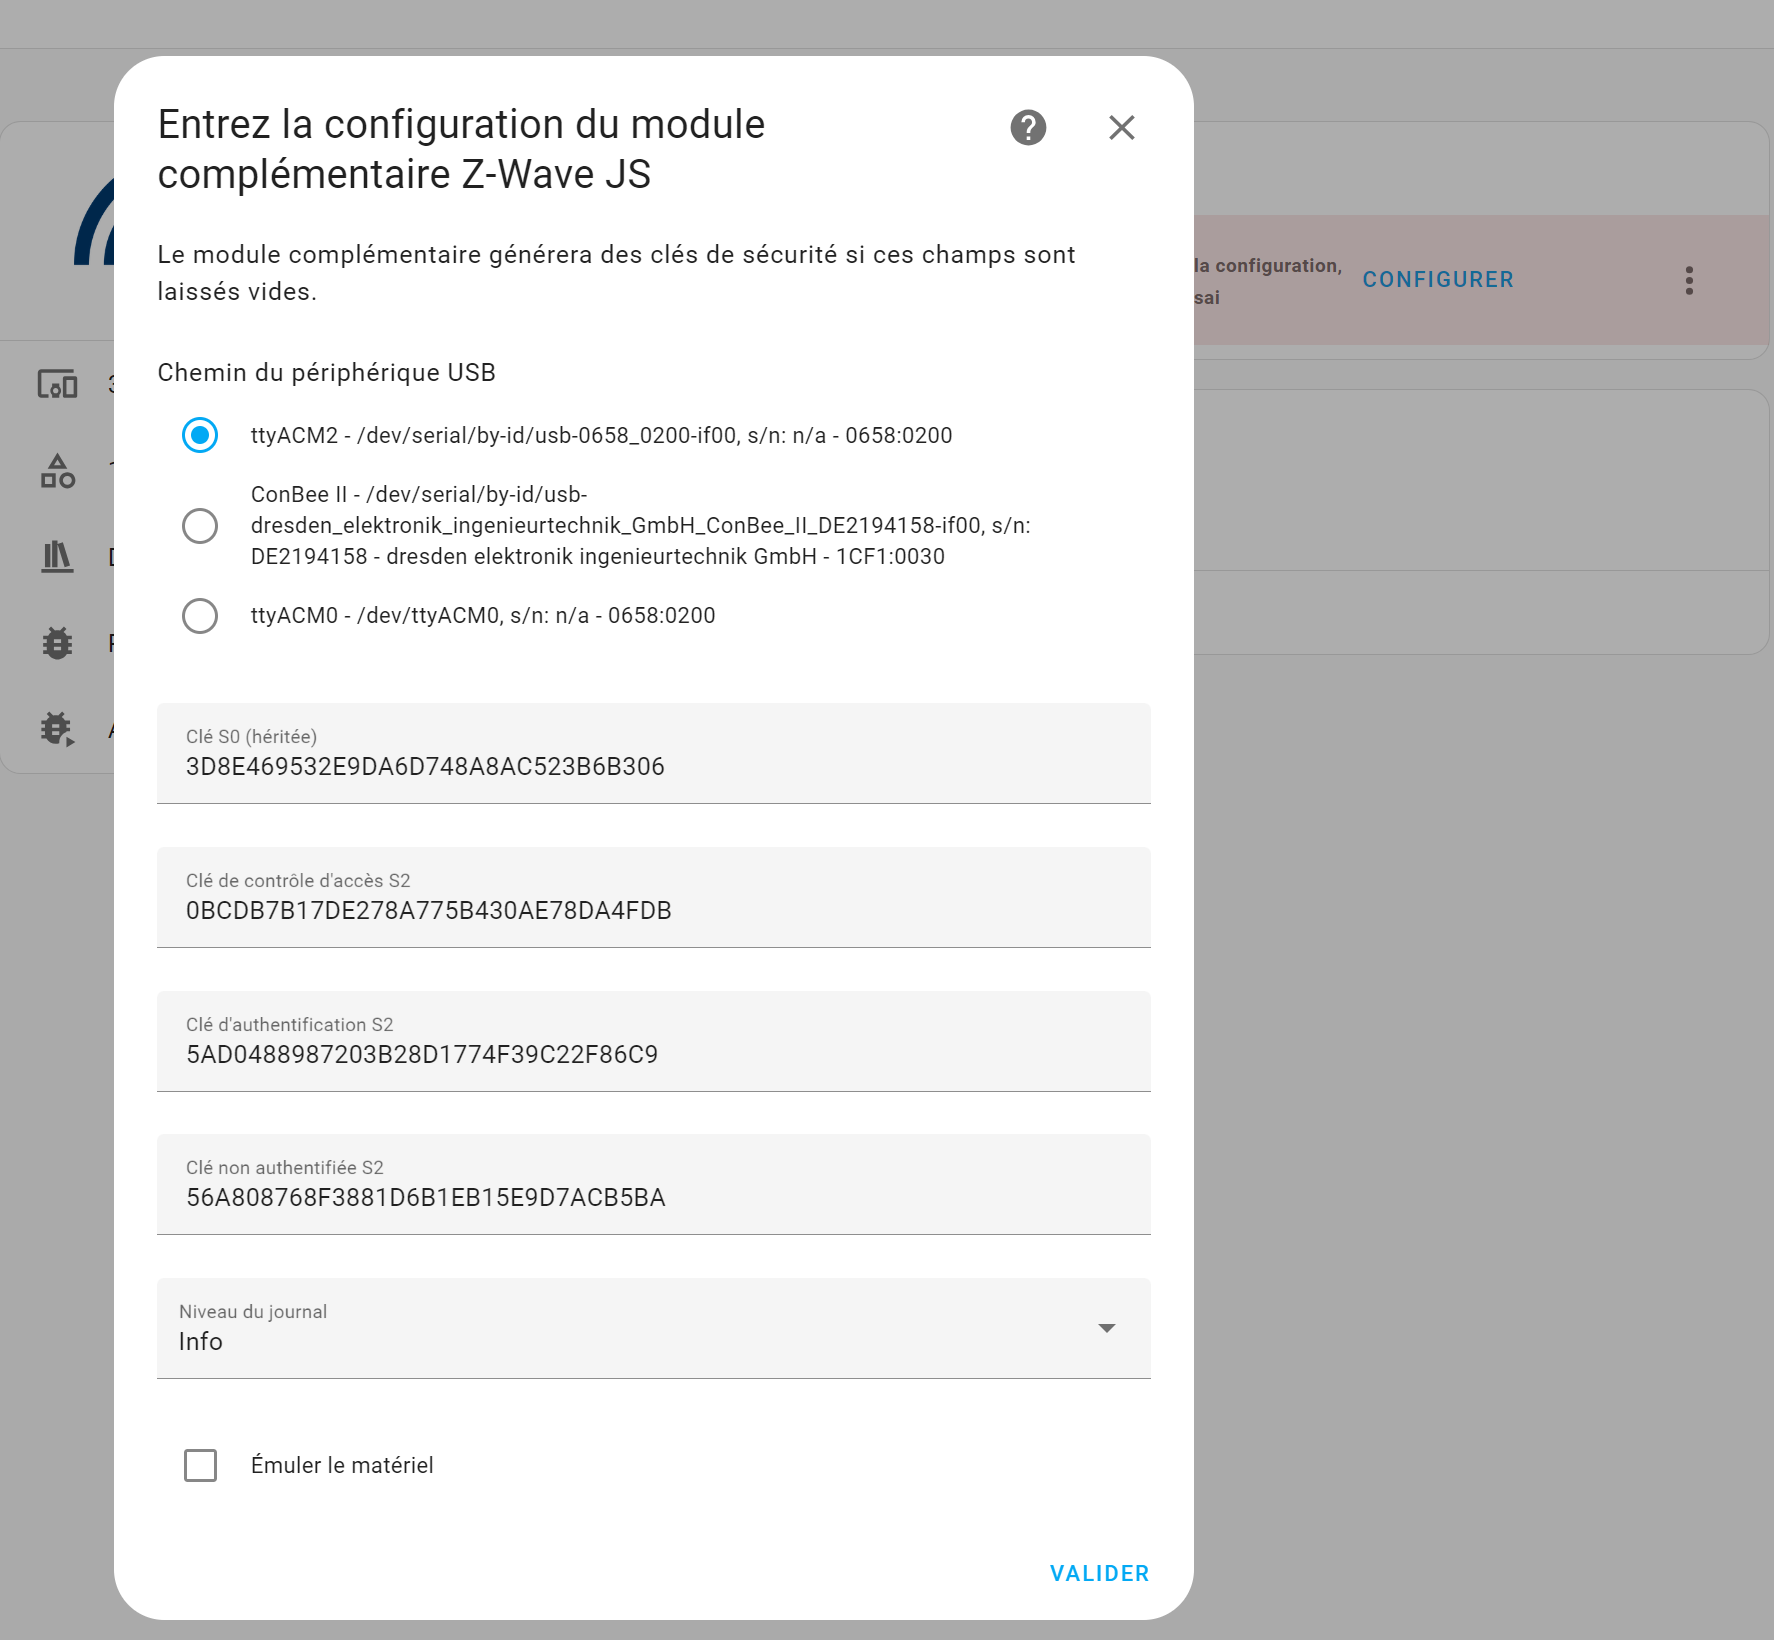
Task: Focus the Clé non authentifiée S2 field
Action: point(654,1184)
